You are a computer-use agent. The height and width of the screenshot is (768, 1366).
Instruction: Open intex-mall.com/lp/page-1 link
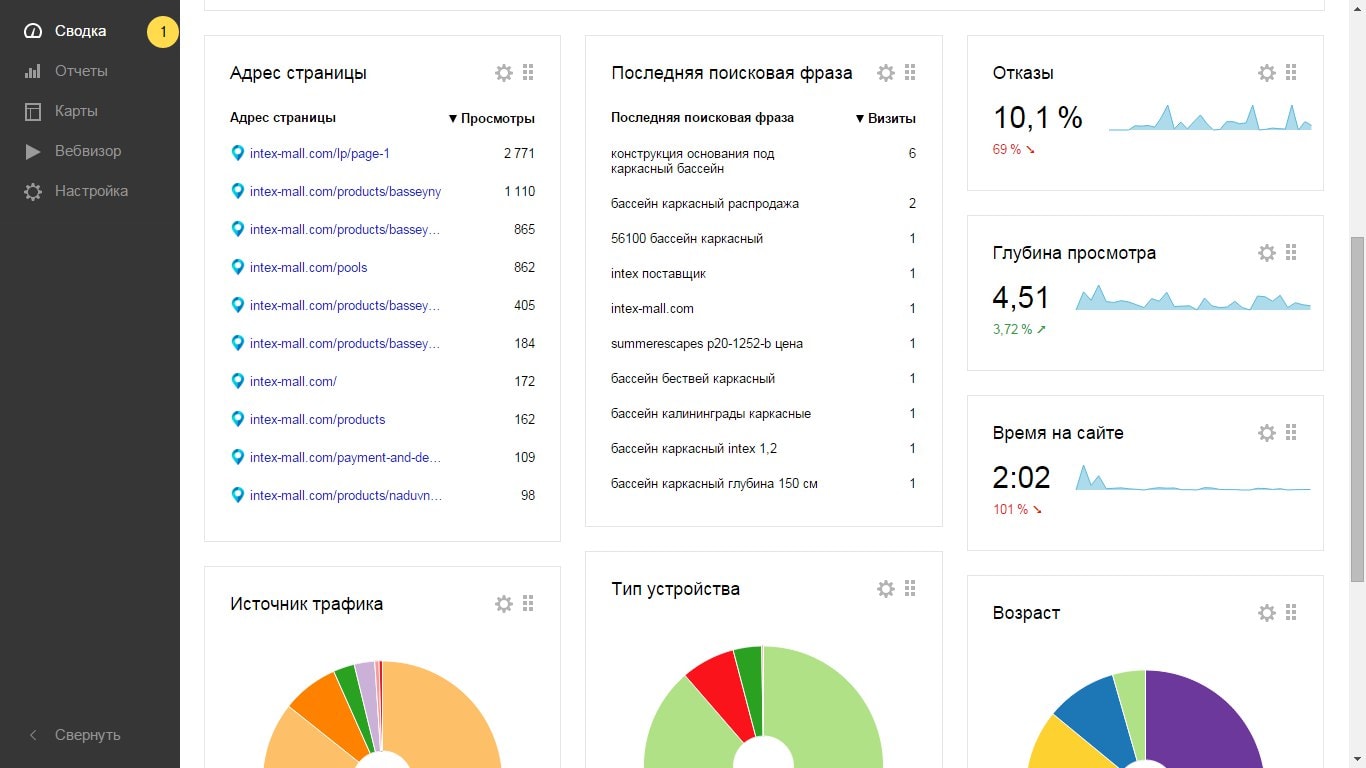coord(319,153)
